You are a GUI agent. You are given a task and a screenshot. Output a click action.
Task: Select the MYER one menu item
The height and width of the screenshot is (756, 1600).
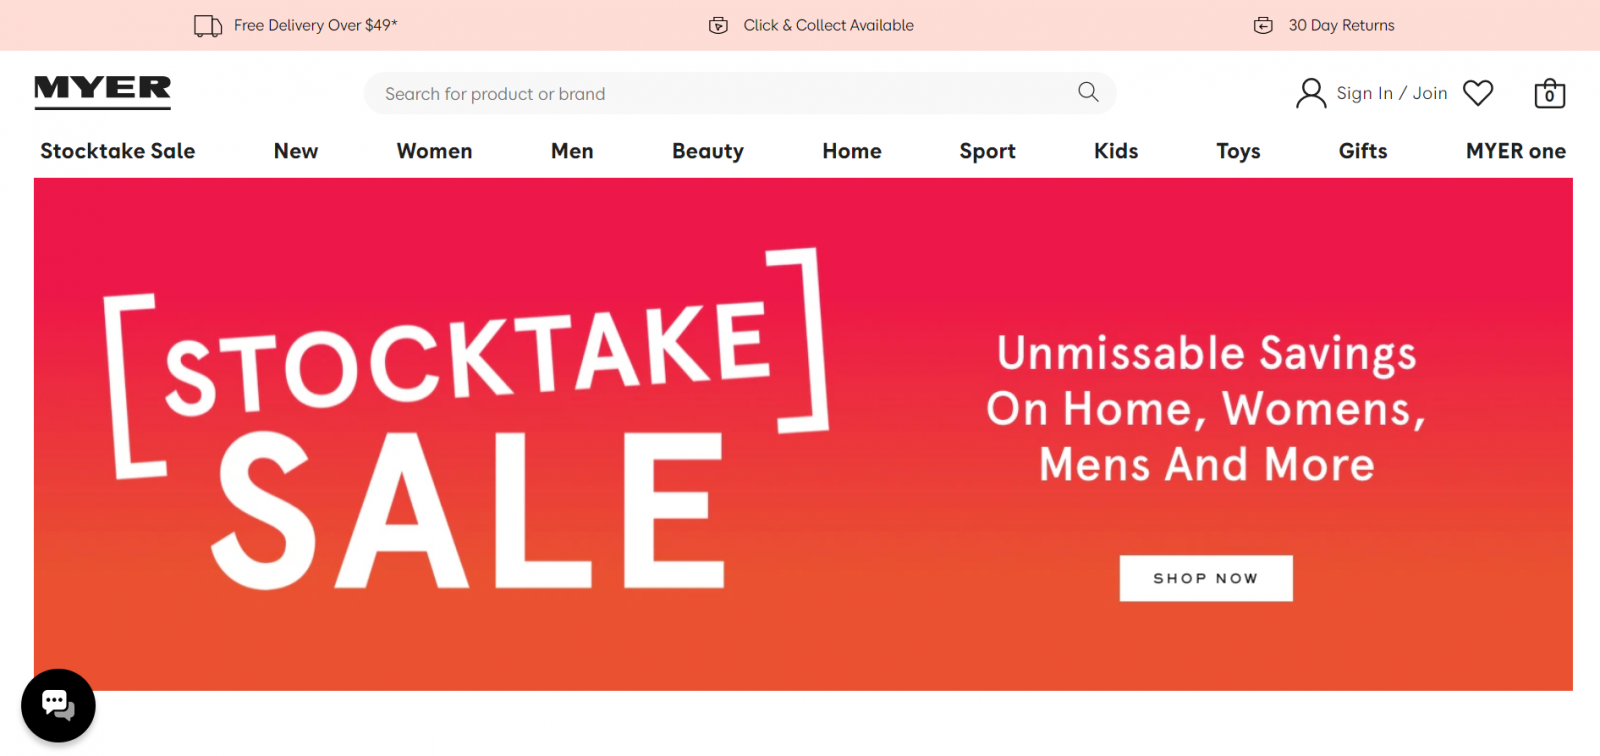[x=1516, y=151]
